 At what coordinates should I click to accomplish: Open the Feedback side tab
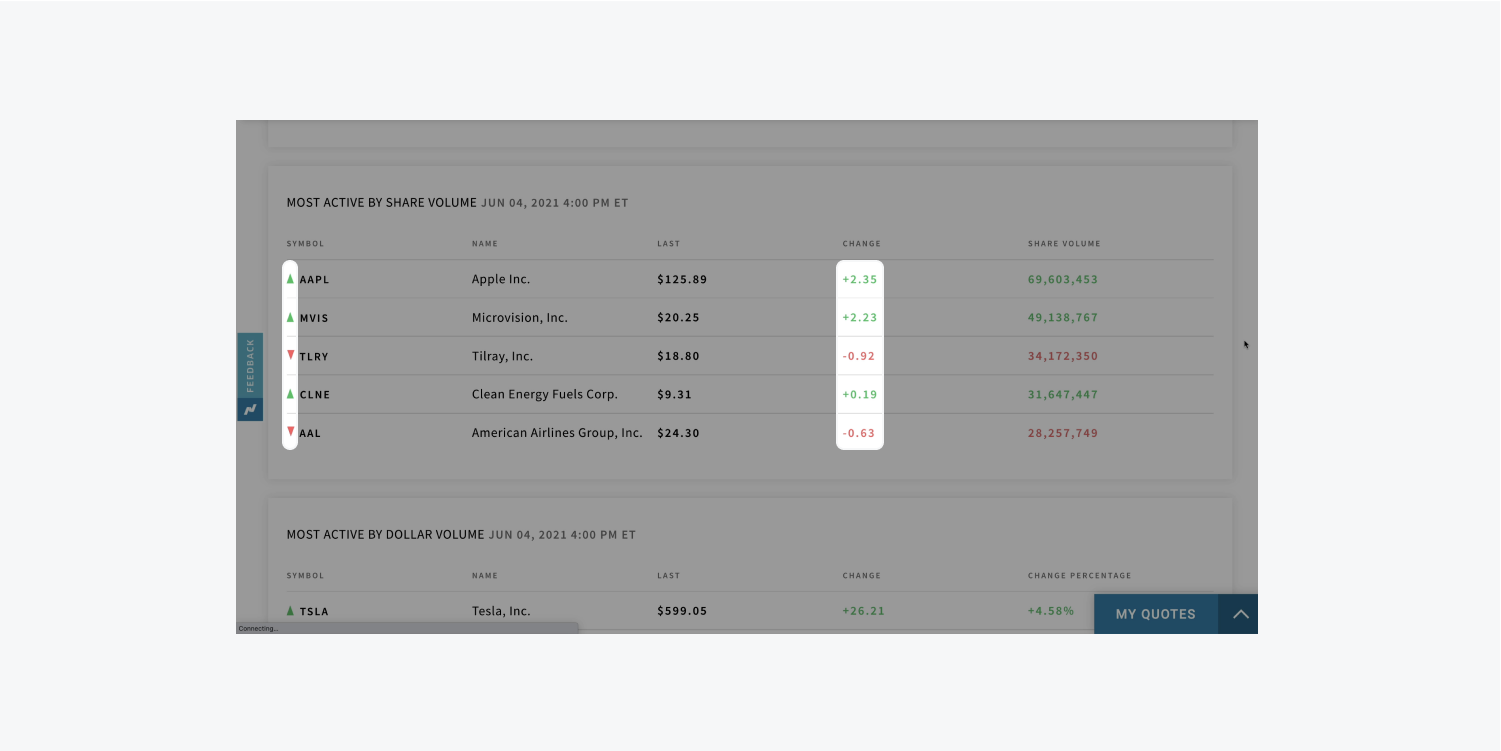click(250, 366)
